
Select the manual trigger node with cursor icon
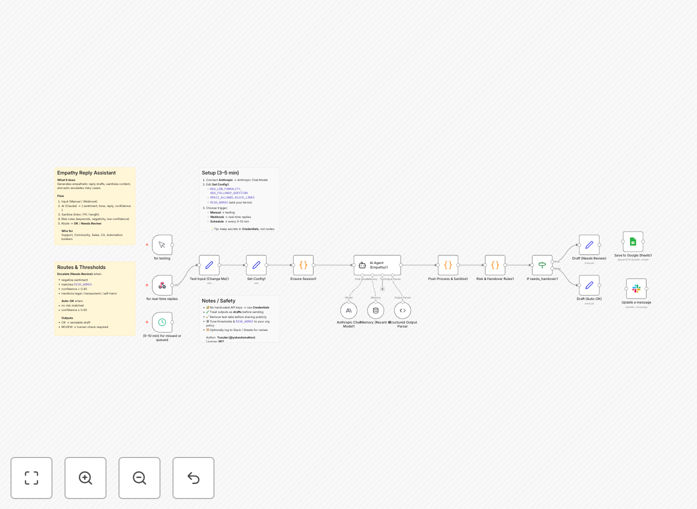(162, 245)
